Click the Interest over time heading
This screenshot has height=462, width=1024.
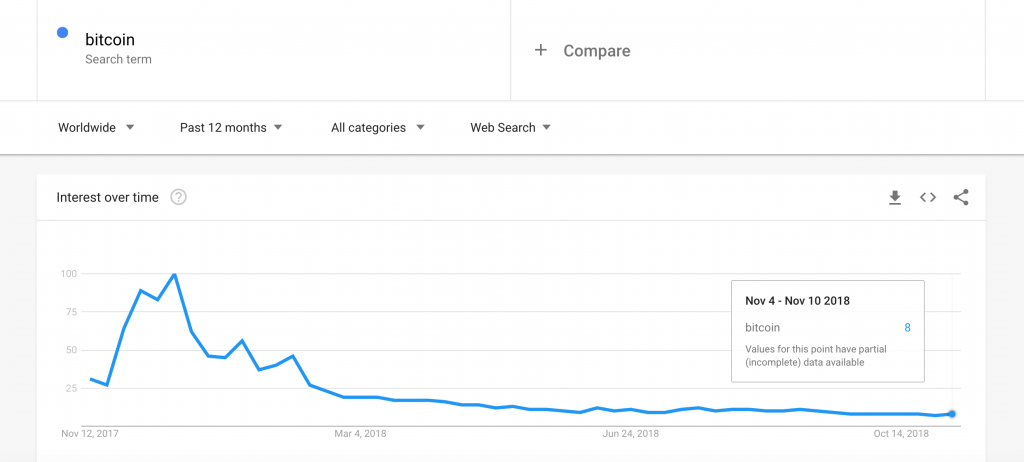point(108,197)
